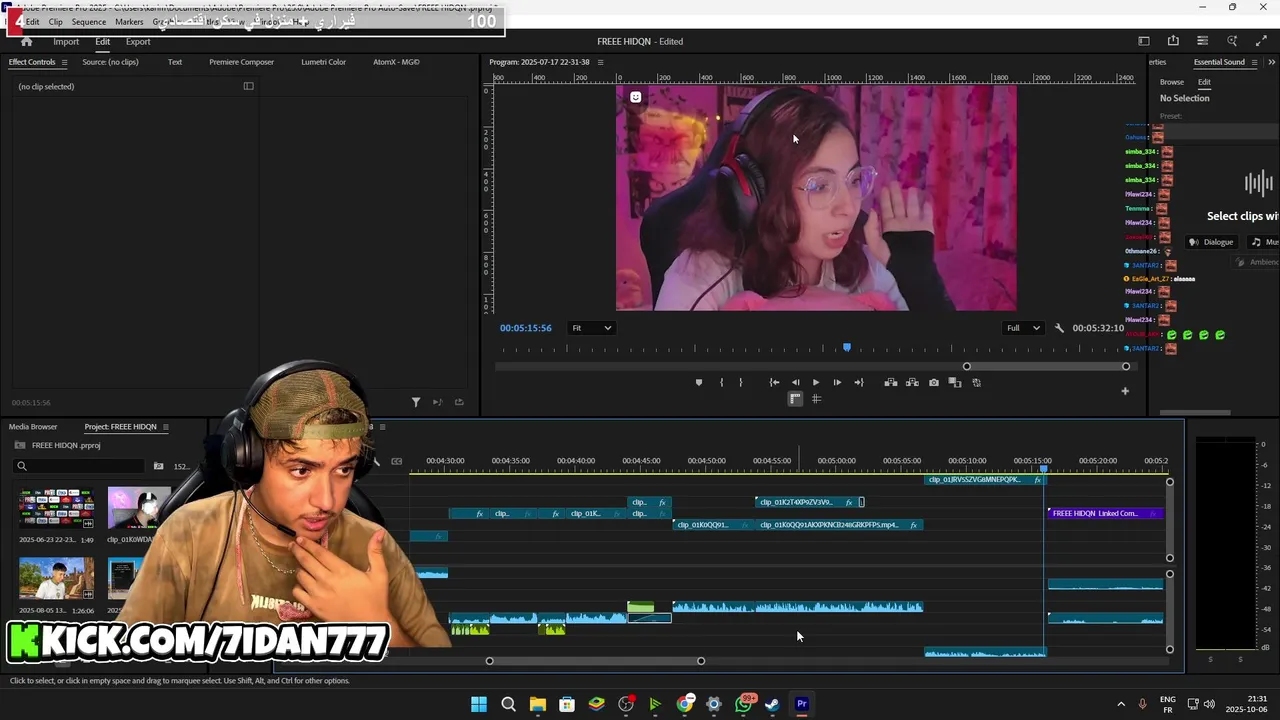Open the Text panel tab
The height and width of the screenshot is (720, 1280).
(175, 62)
